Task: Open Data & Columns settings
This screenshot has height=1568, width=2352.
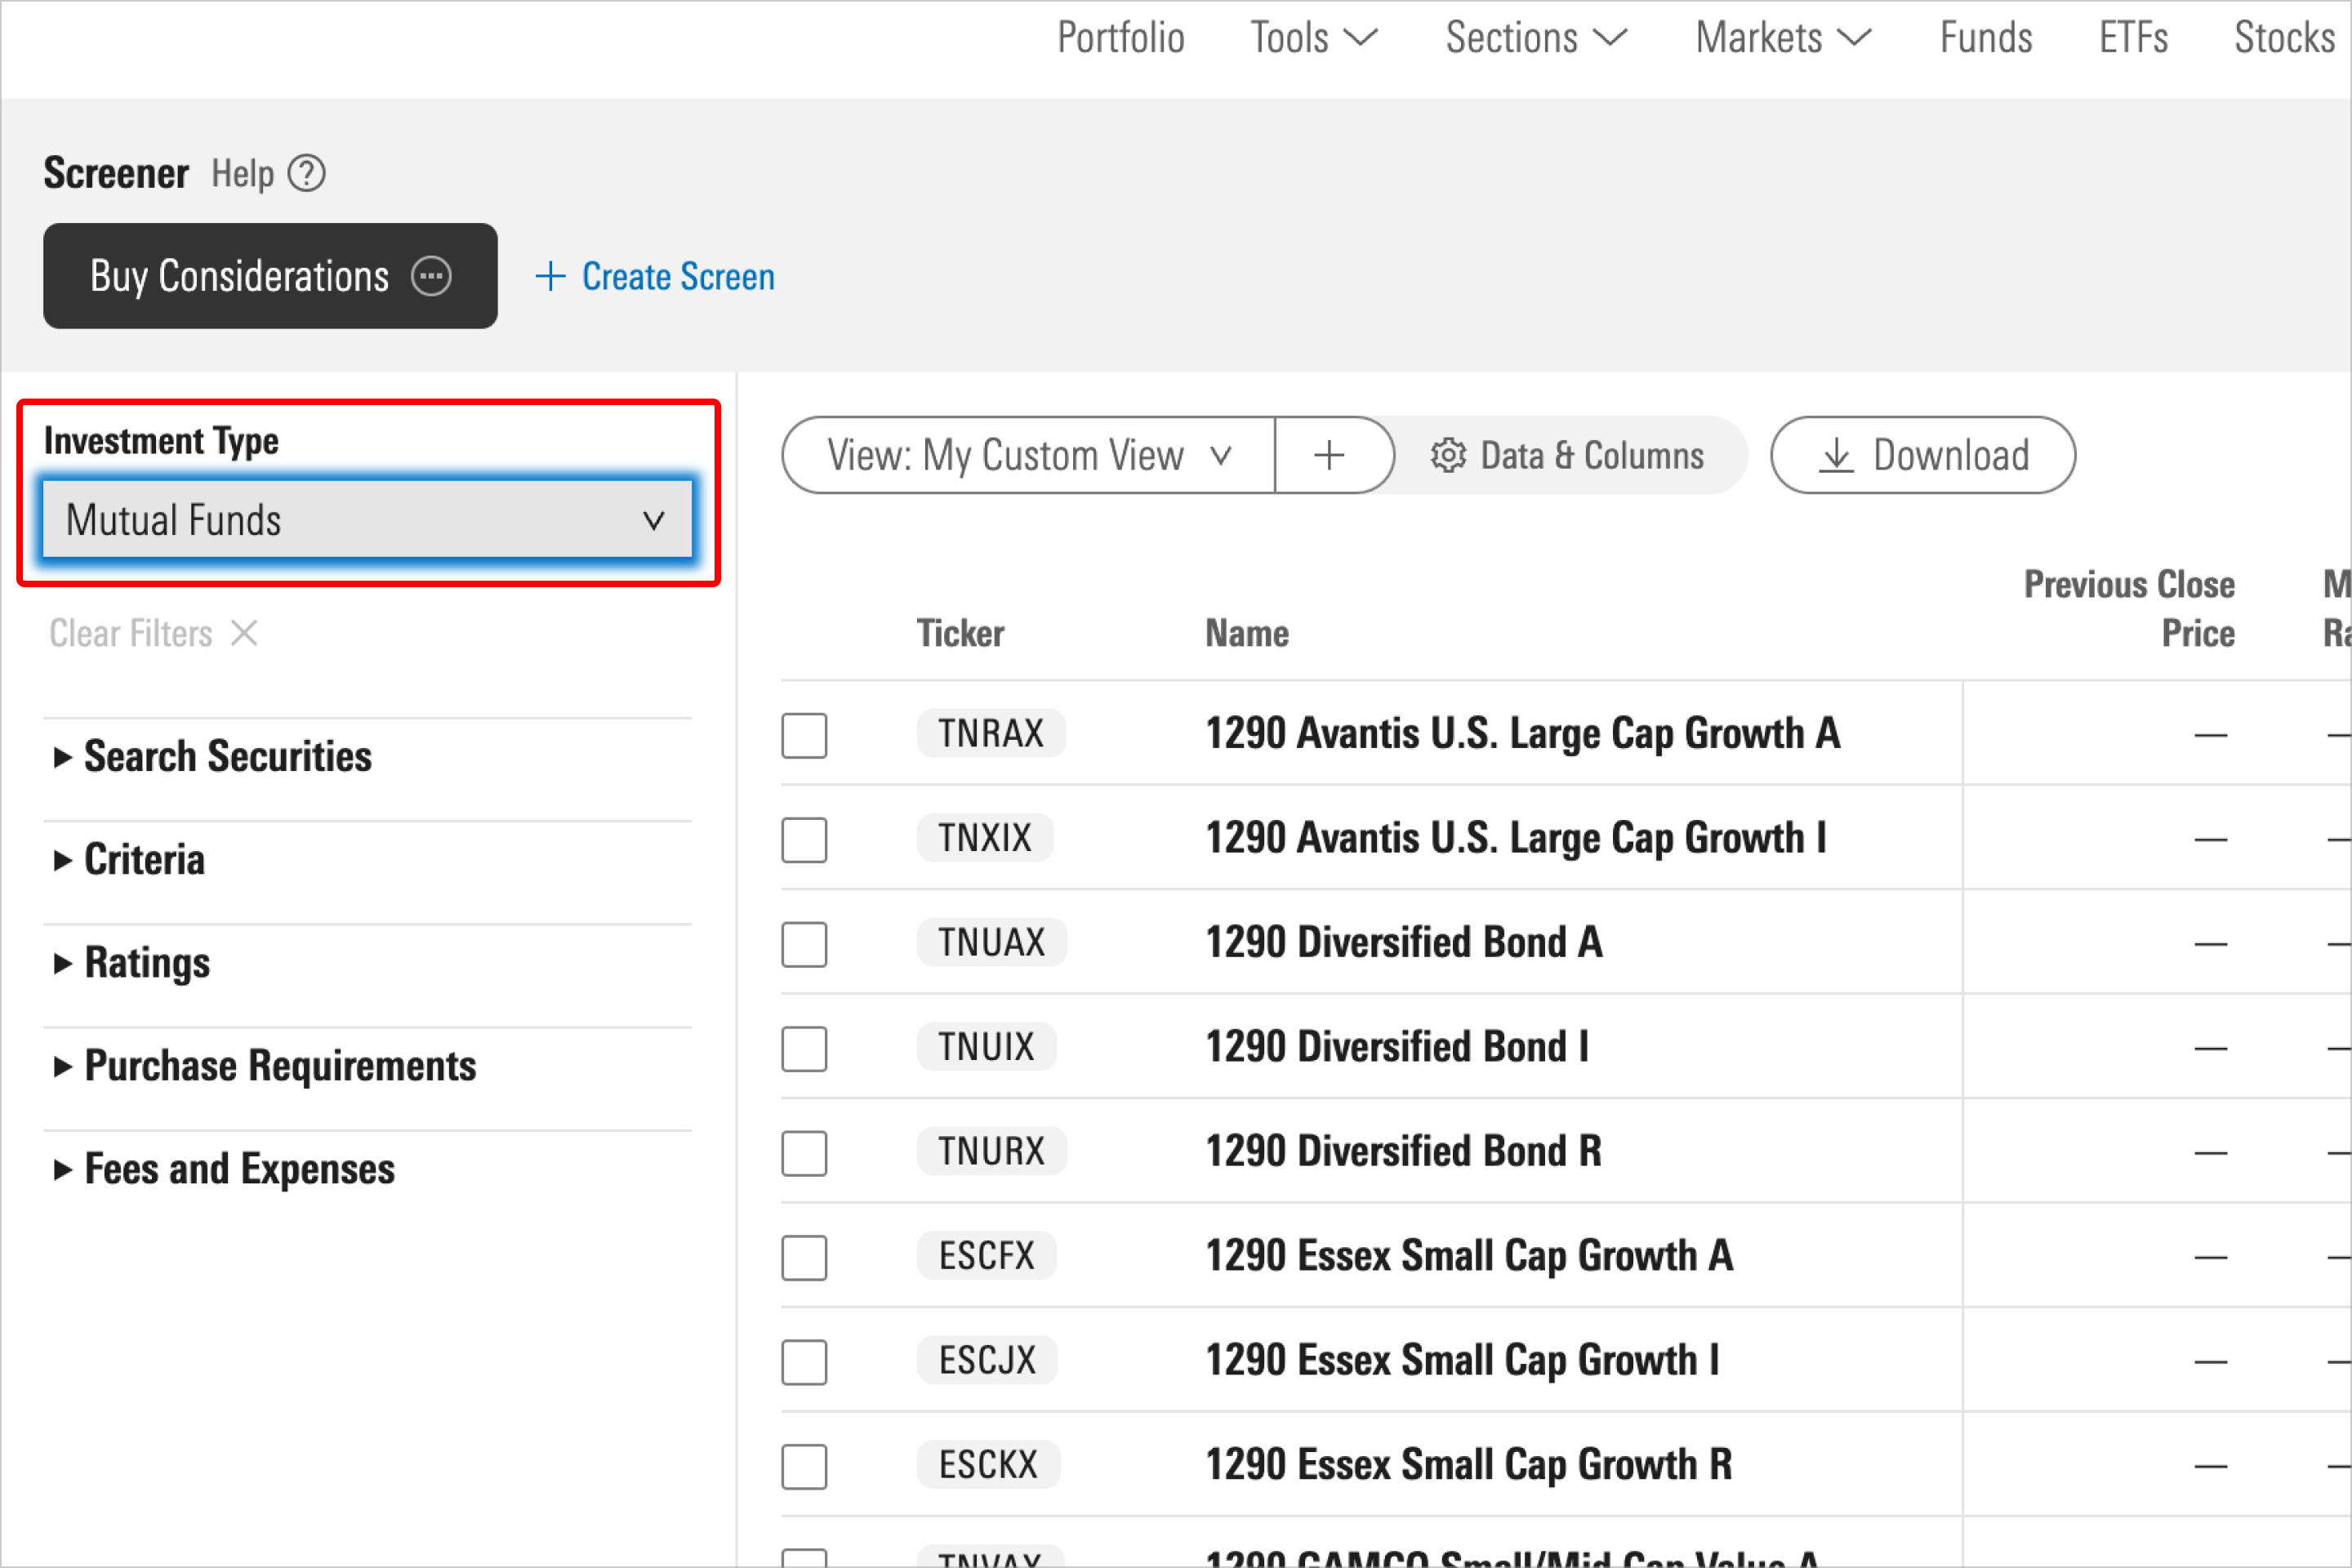Action: click(x=1568, y=456)
